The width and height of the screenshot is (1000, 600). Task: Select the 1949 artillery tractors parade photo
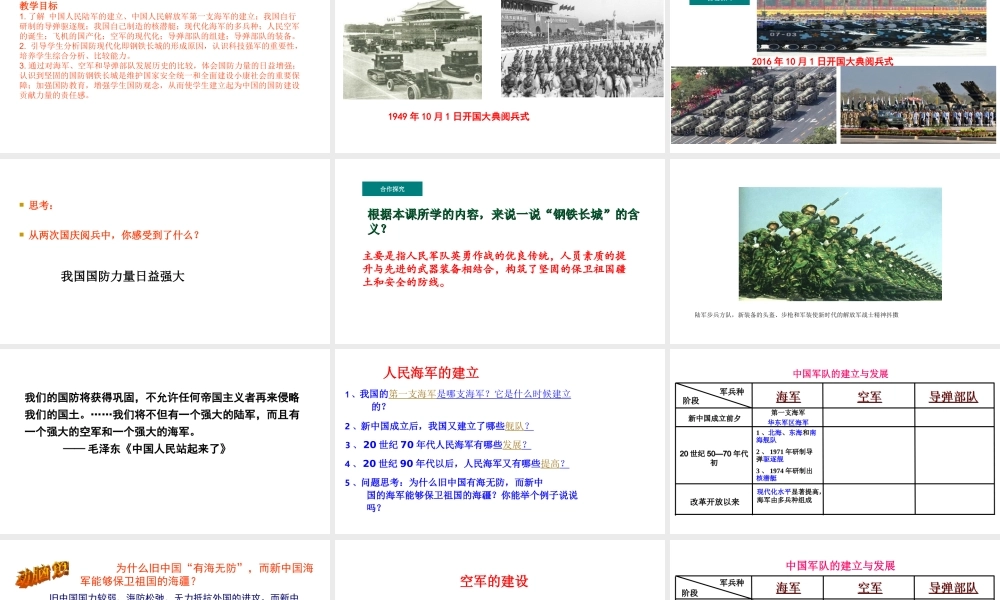point(413,50)
